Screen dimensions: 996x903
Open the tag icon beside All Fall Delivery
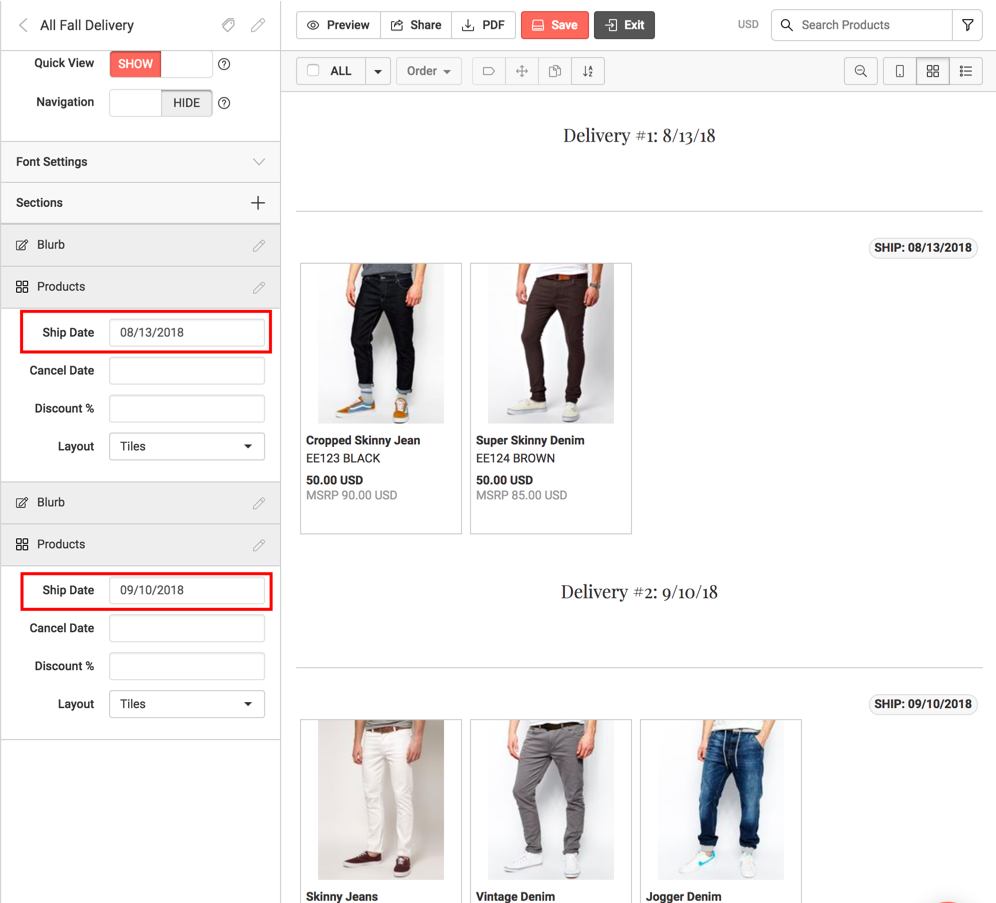[x=228, y=25]
